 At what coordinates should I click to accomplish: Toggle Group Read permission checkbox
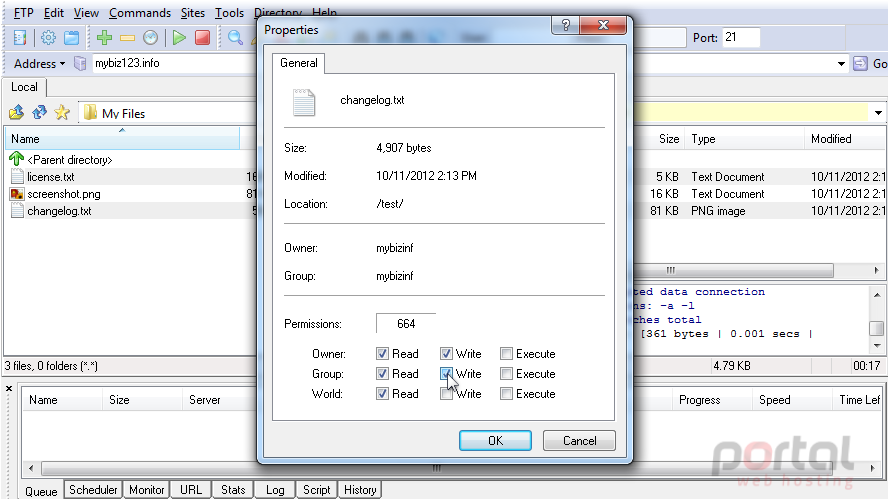[382, 374]
